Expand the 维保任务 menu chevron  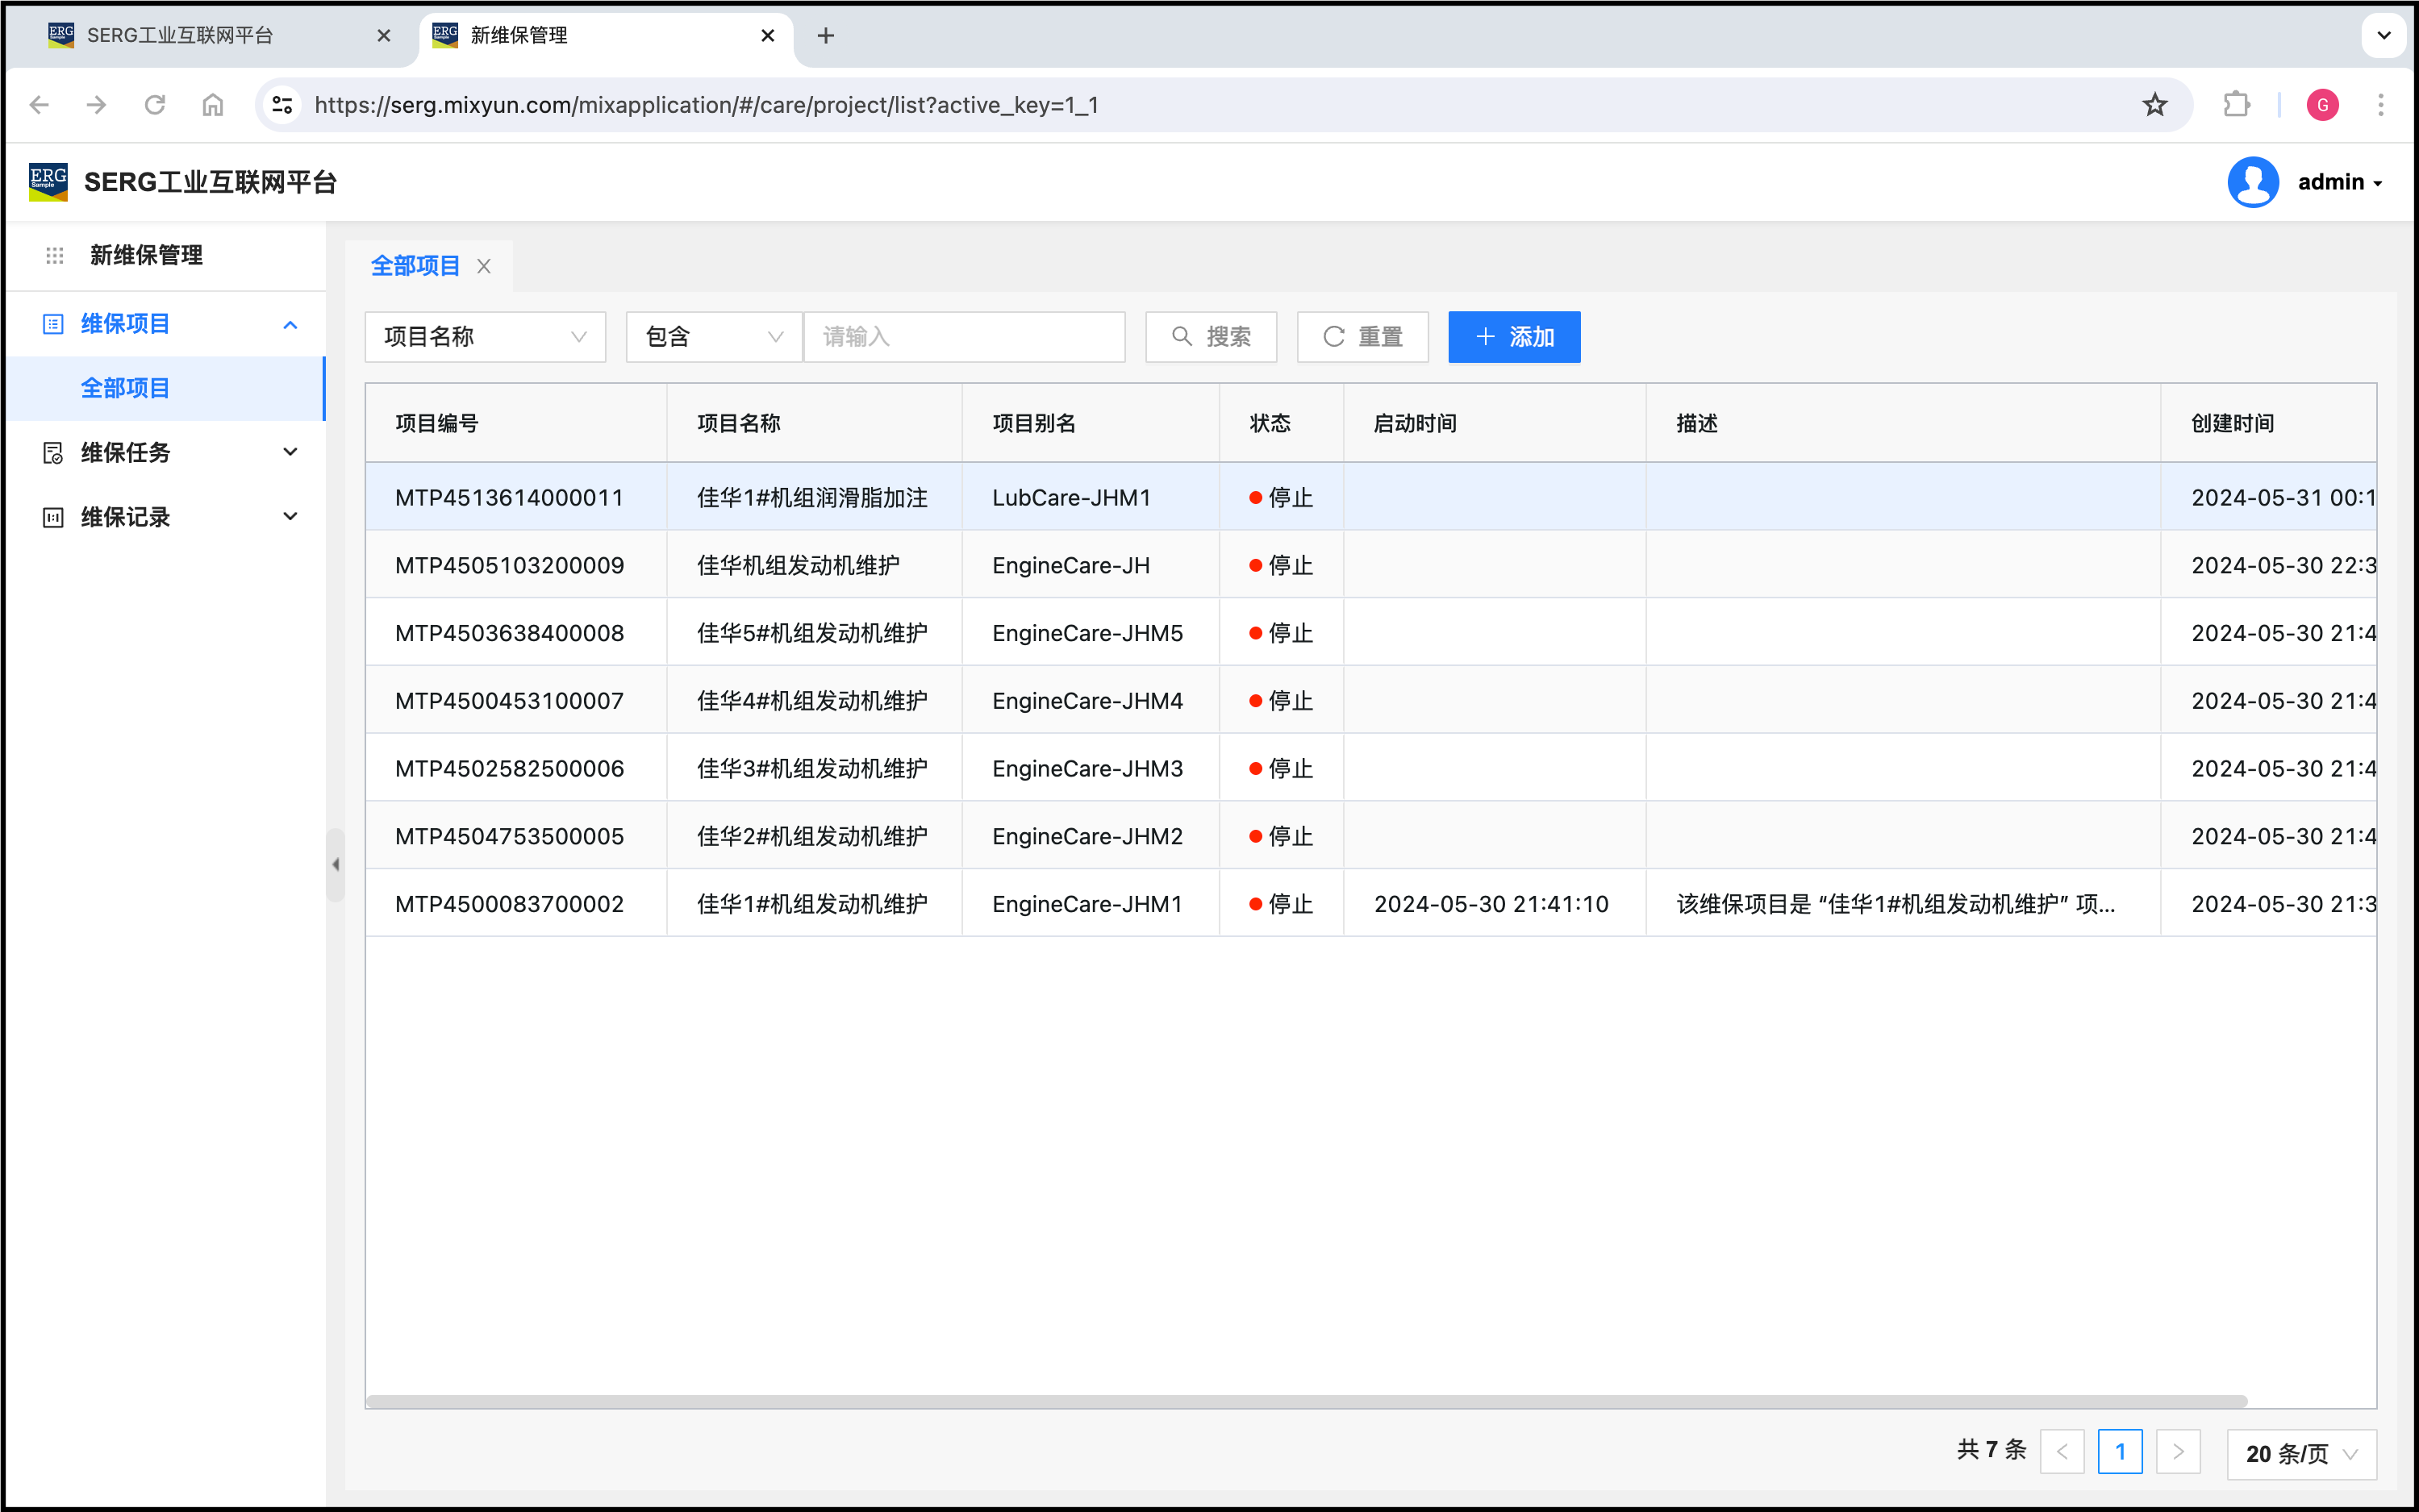point(290,452)
